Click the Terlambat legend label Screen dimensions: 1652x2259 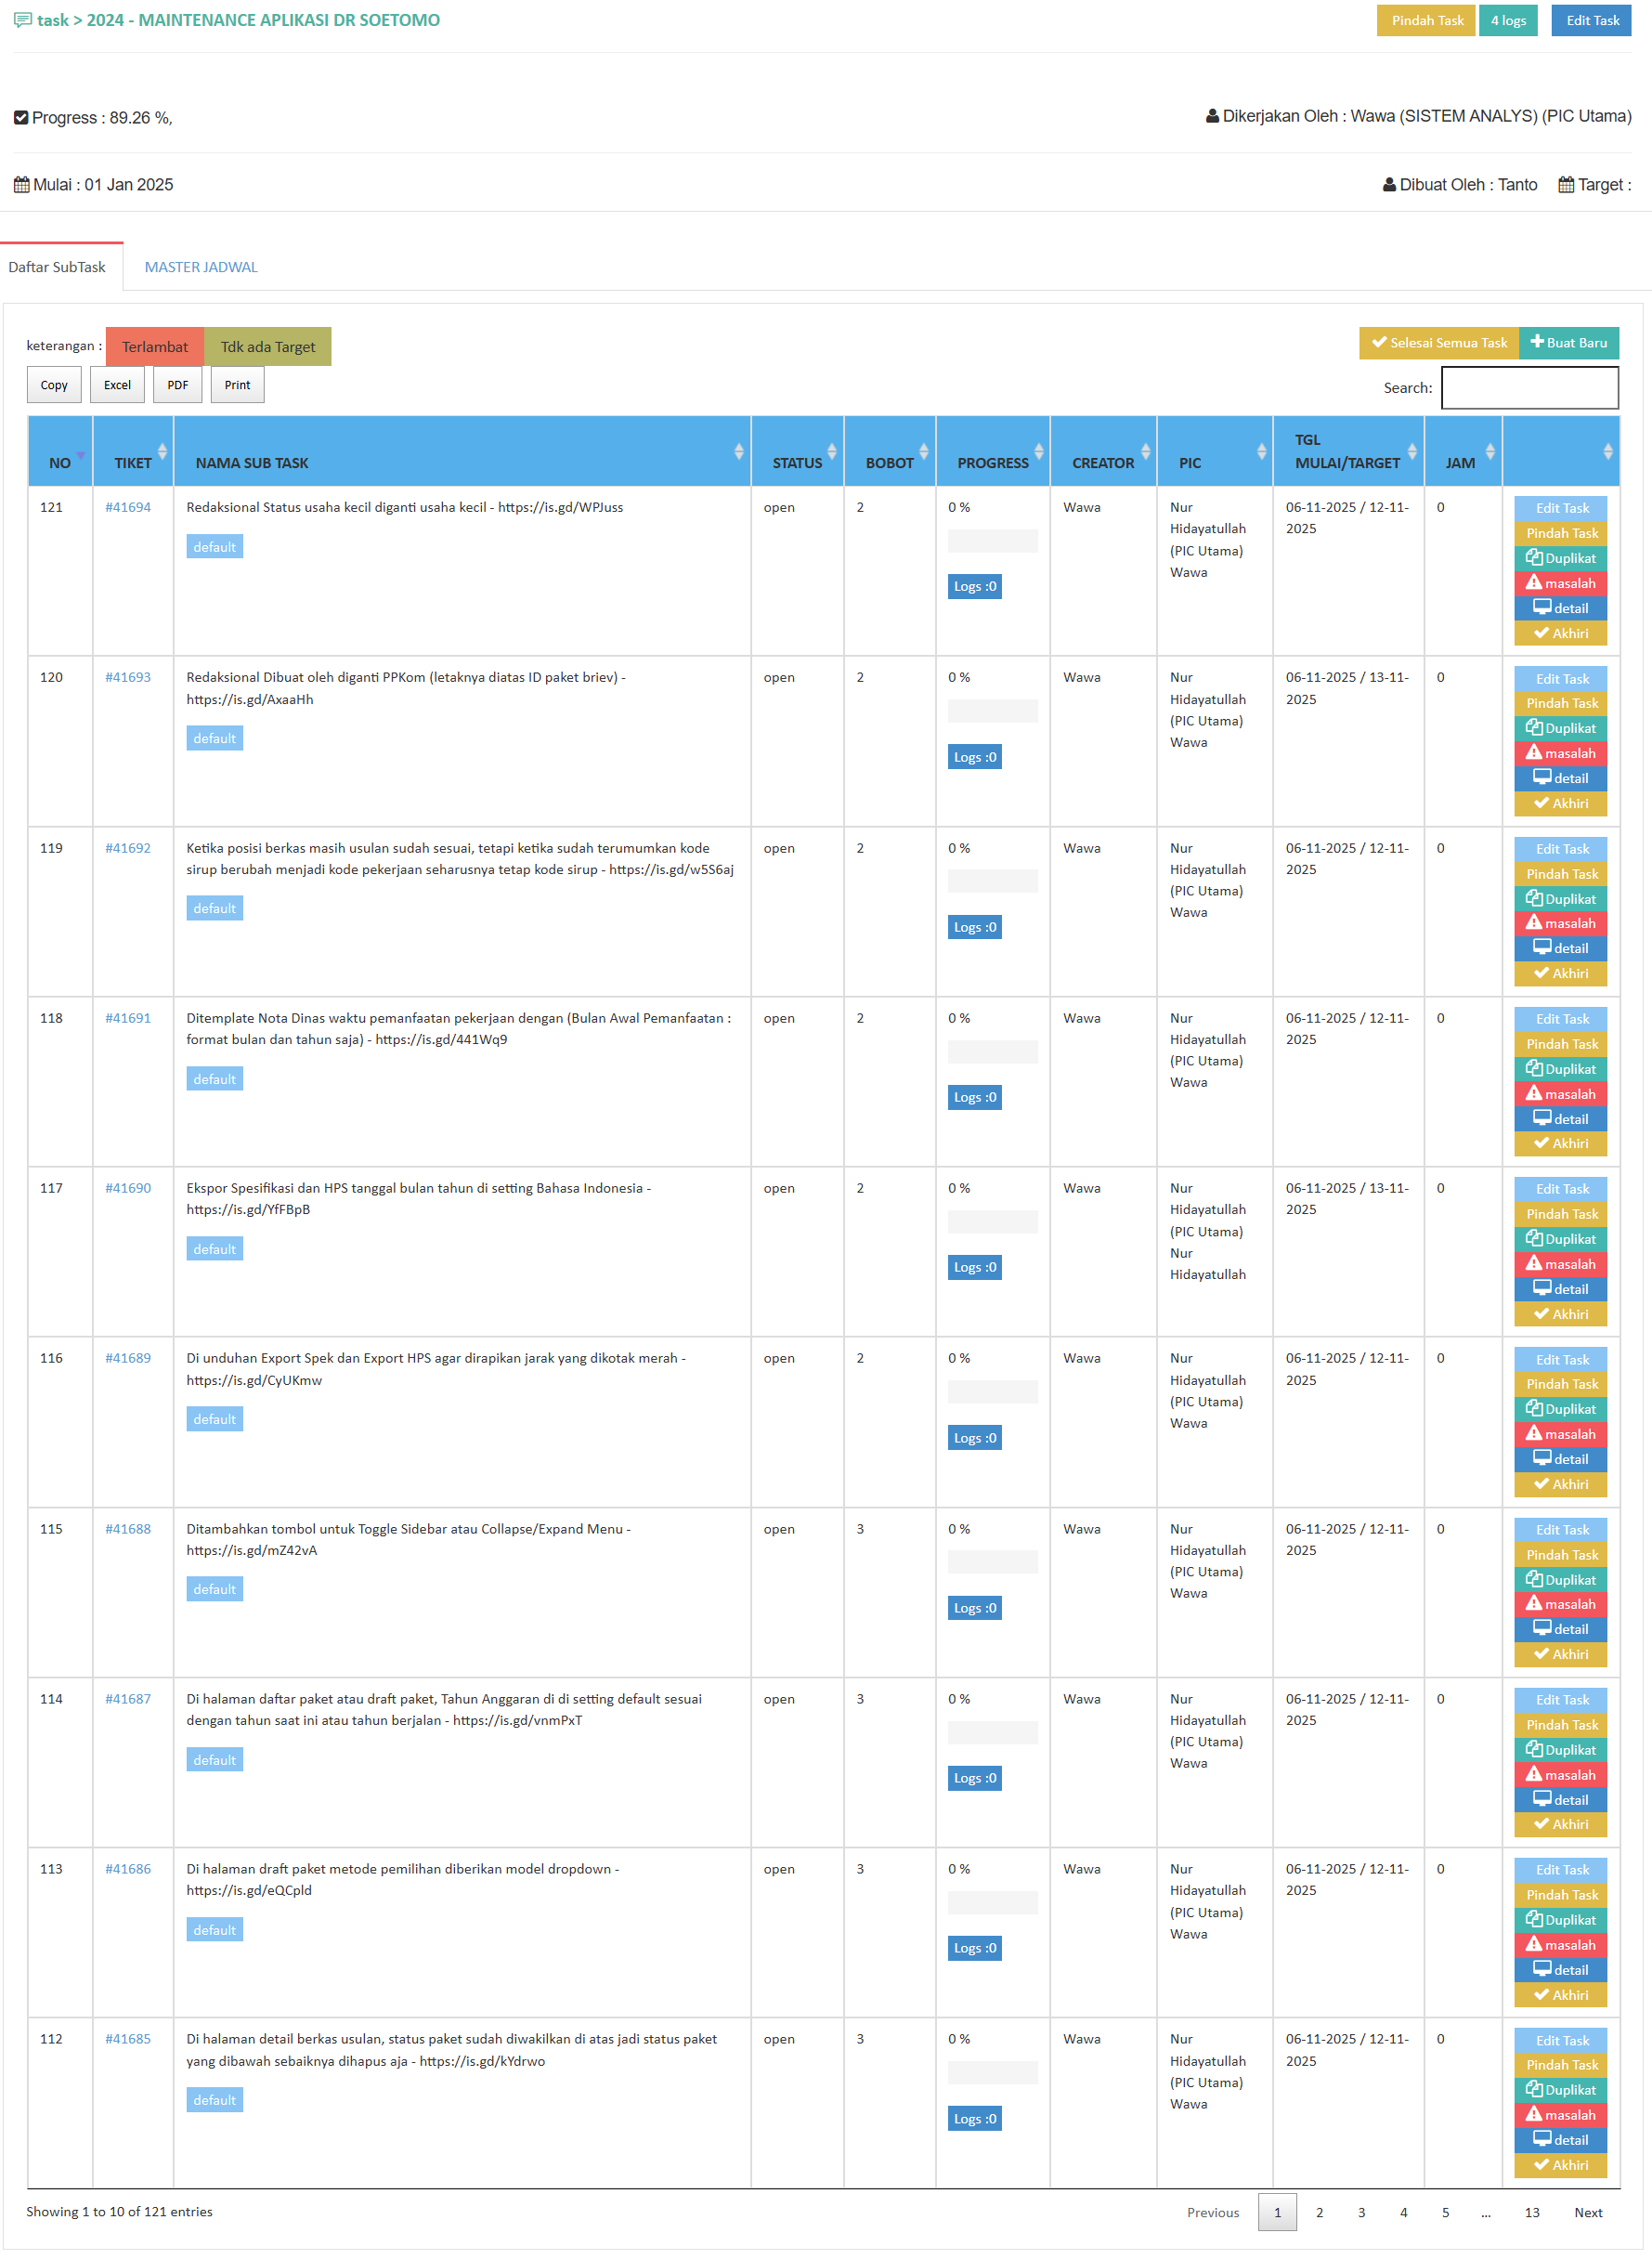[155, 347]
